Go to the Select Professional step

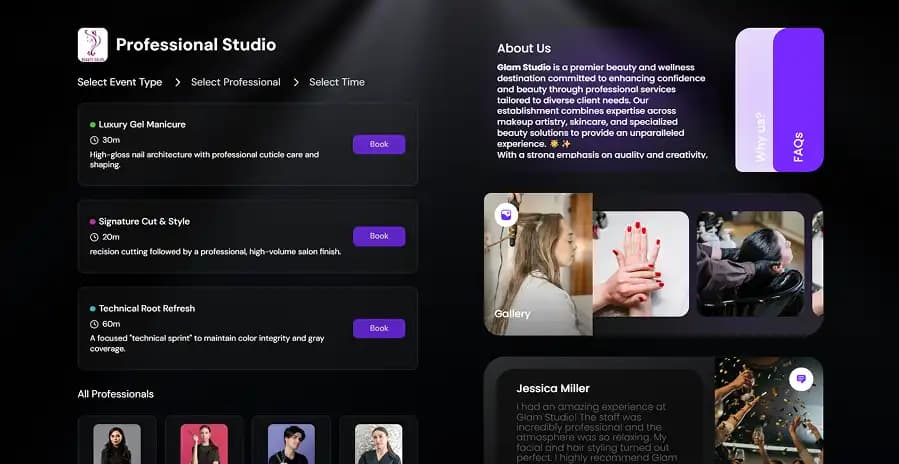pyautogui.click(x=236, y=83)
